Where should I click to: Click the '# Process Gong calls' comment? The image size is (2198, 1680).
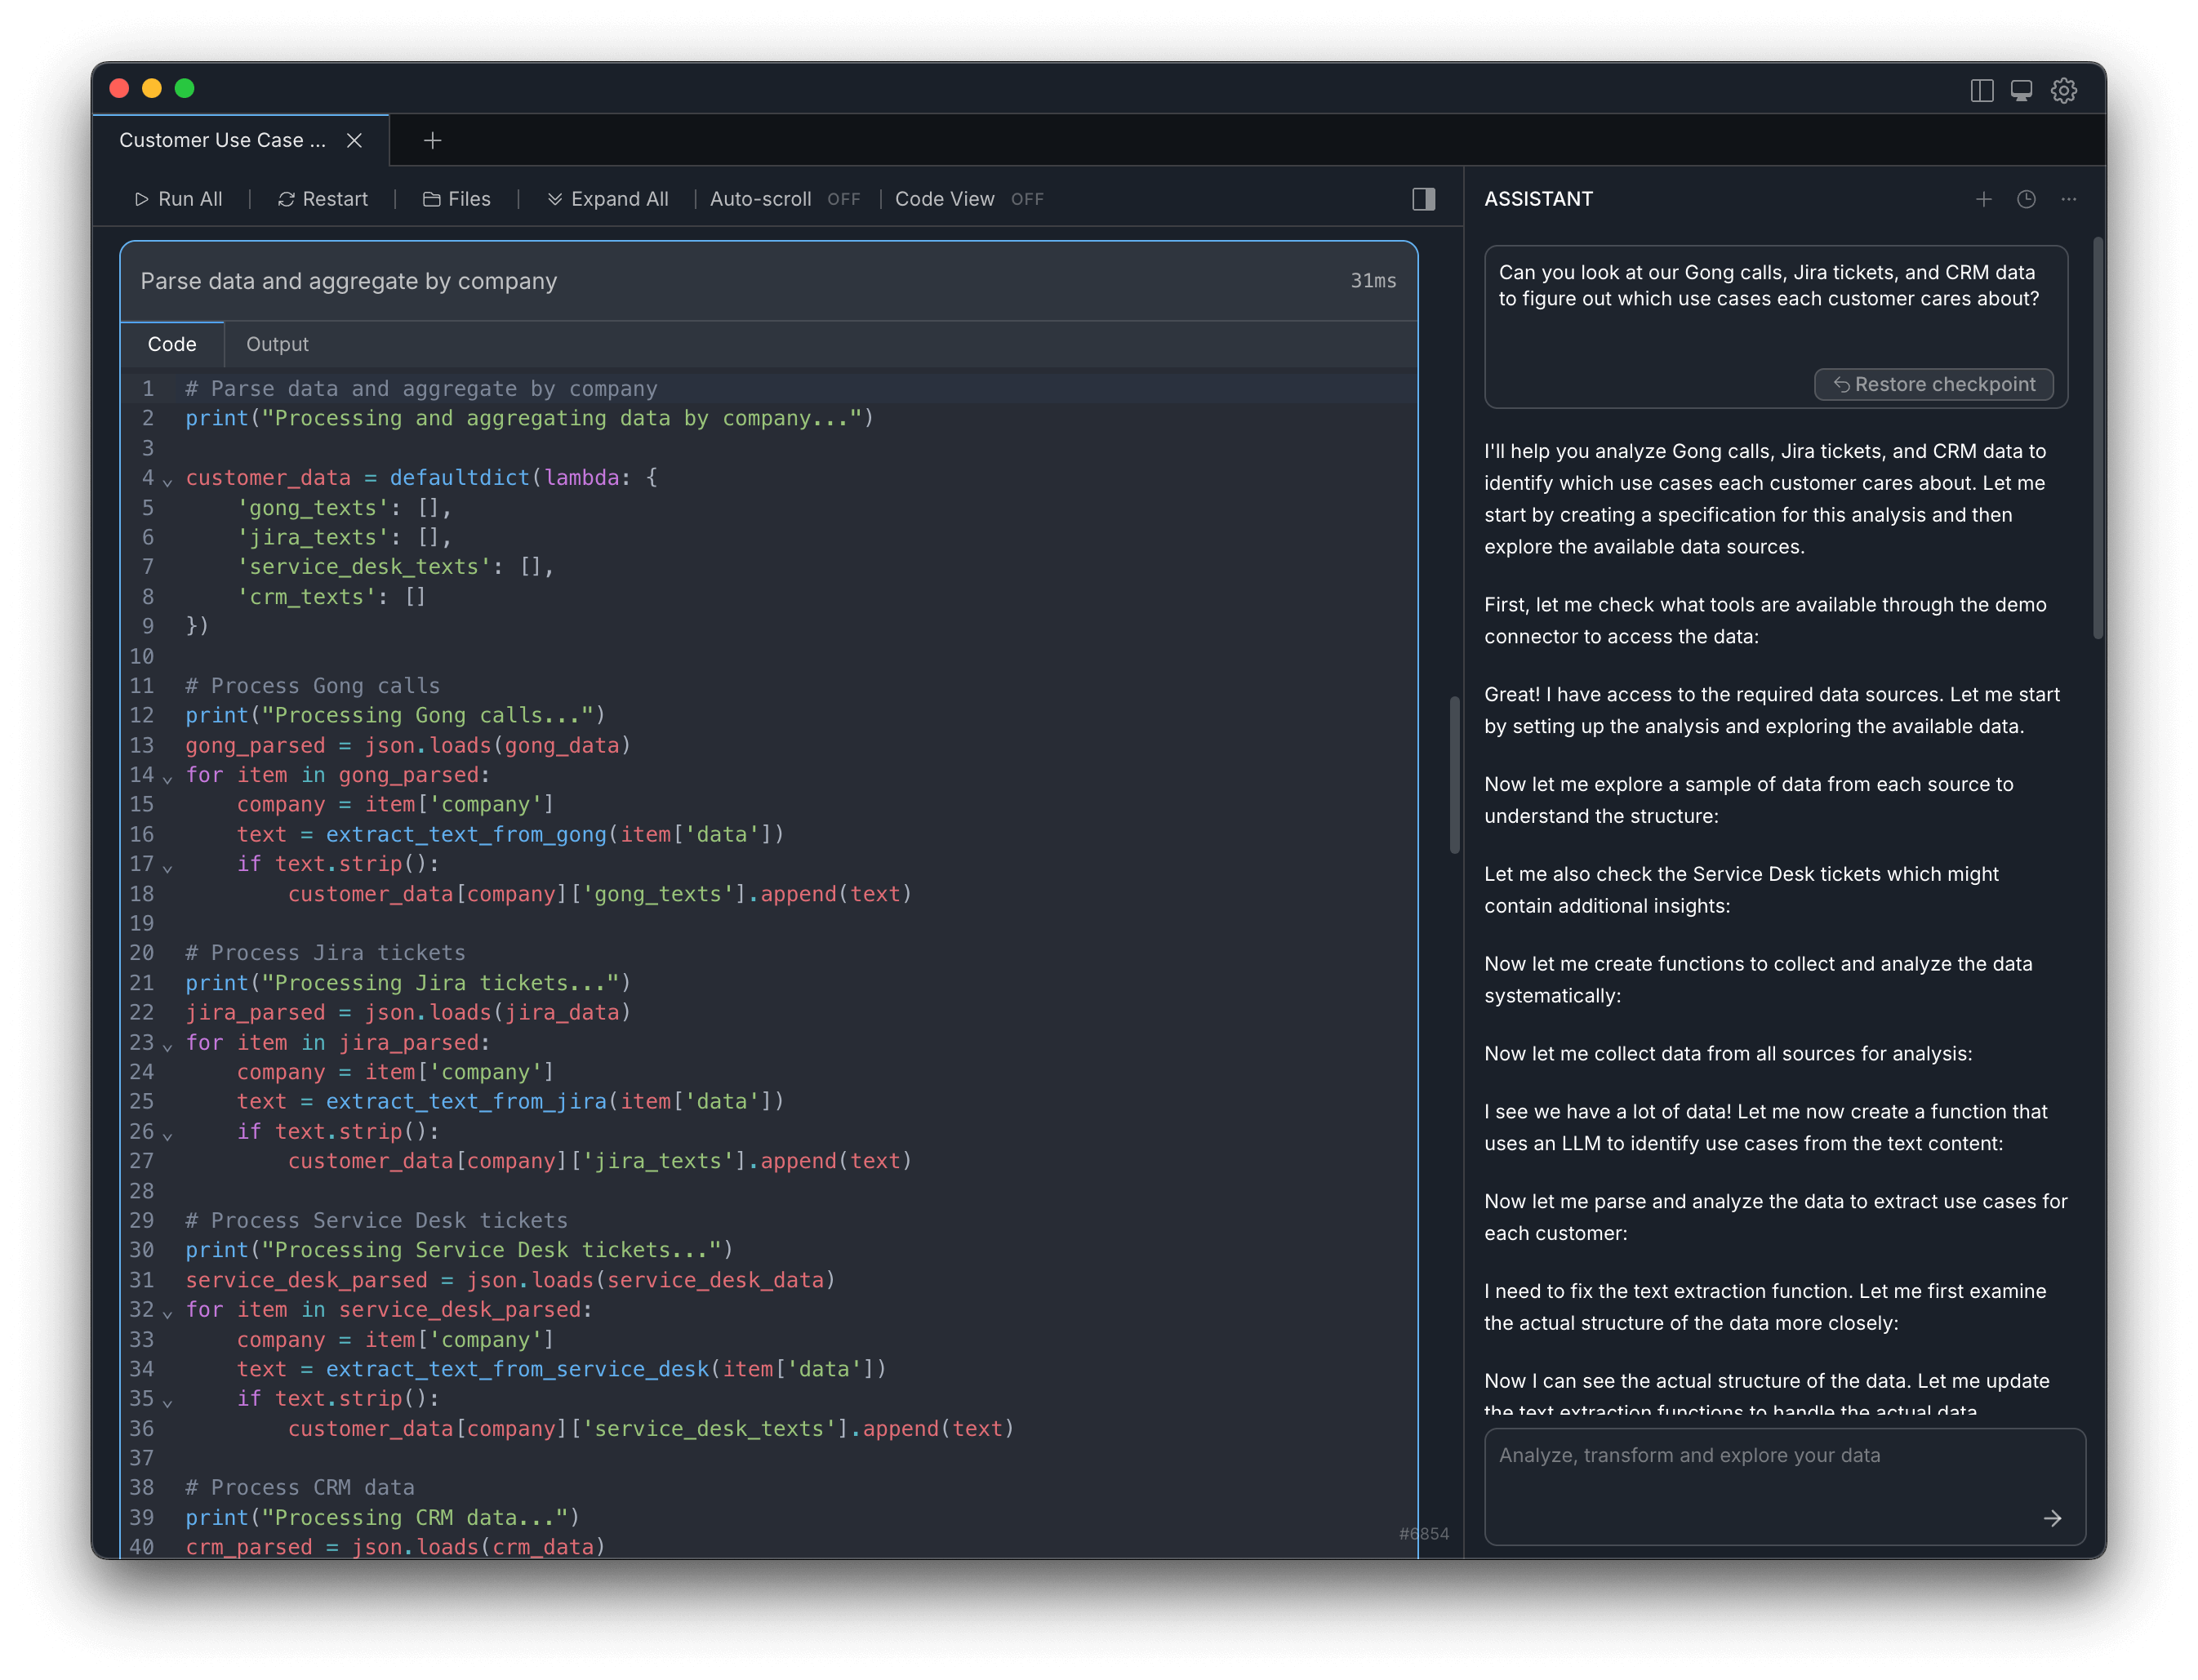(x=312, y=686)
